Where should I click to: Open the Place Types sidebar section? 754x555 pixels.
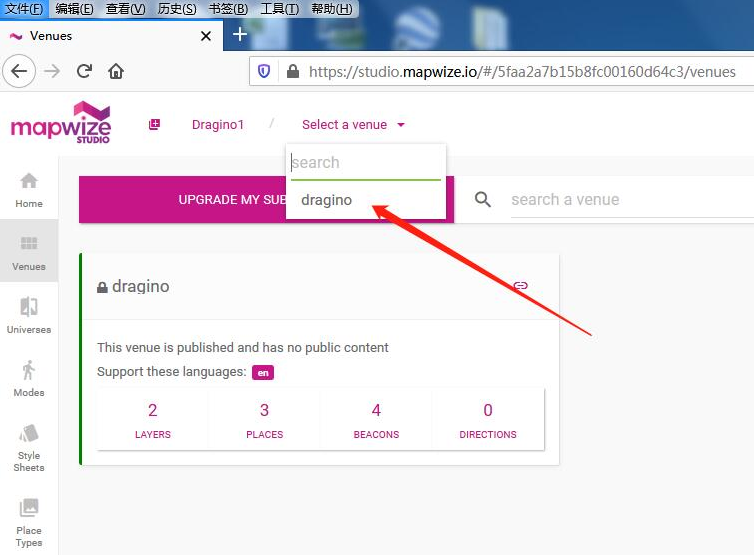pos(29,523)
